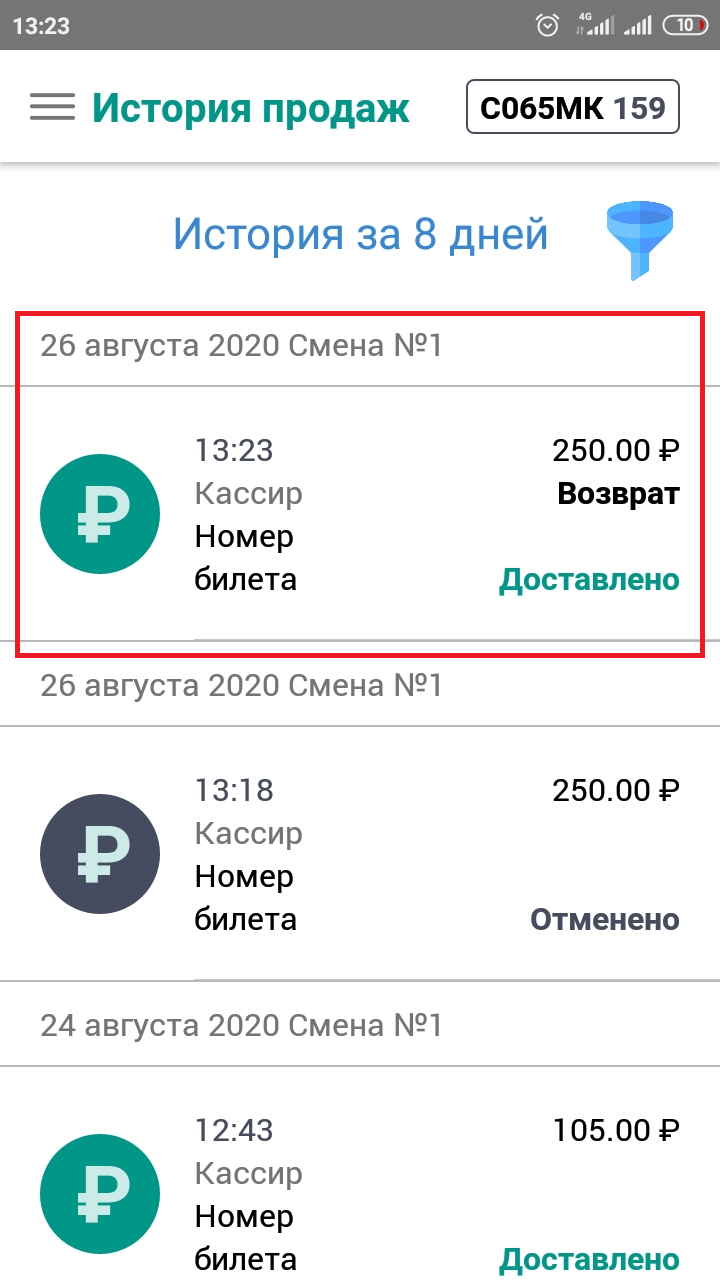Tap the first "26 августа 2020" shift header
The height and width of the screenshot is (1280, 720).
[241, 346]
